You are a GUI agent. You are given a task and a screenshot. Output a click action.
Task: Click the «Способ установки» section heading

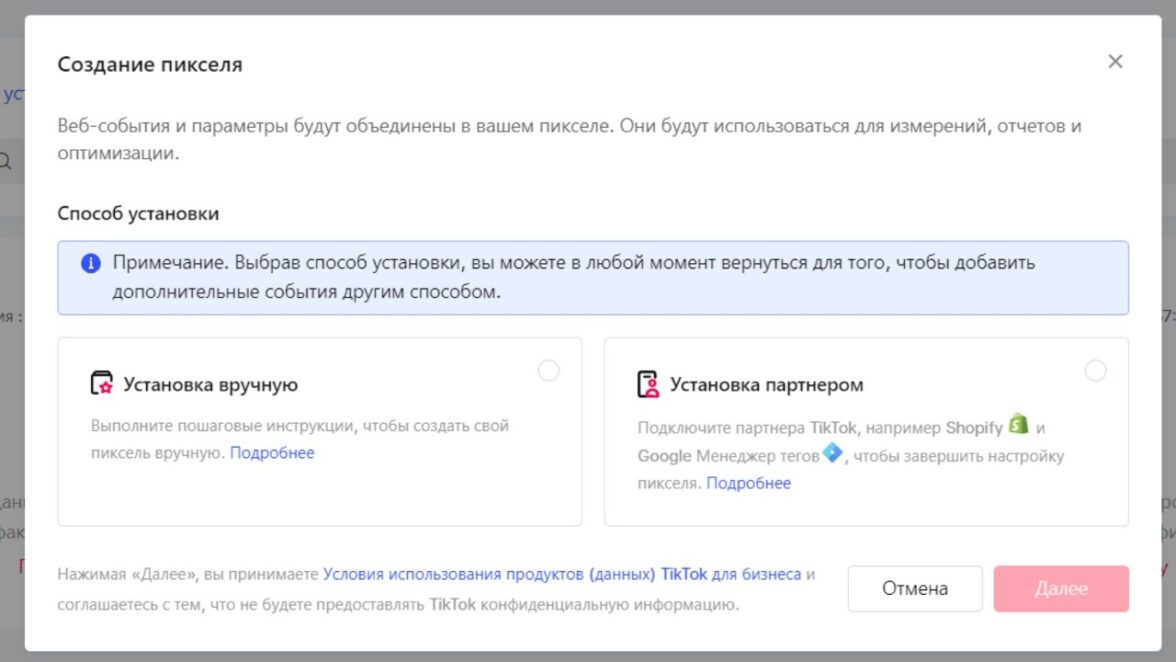click(138, 214)
